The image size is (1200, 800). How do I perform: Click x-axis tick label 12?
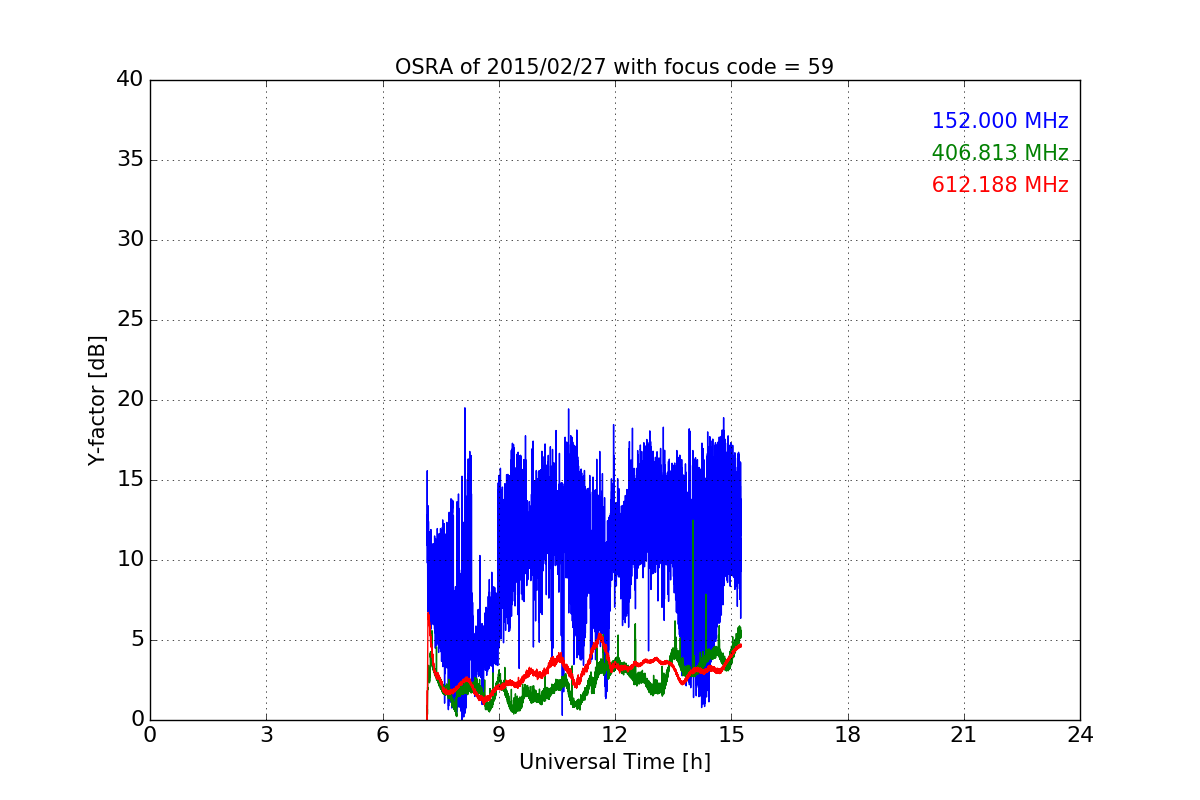coord(615,735)
